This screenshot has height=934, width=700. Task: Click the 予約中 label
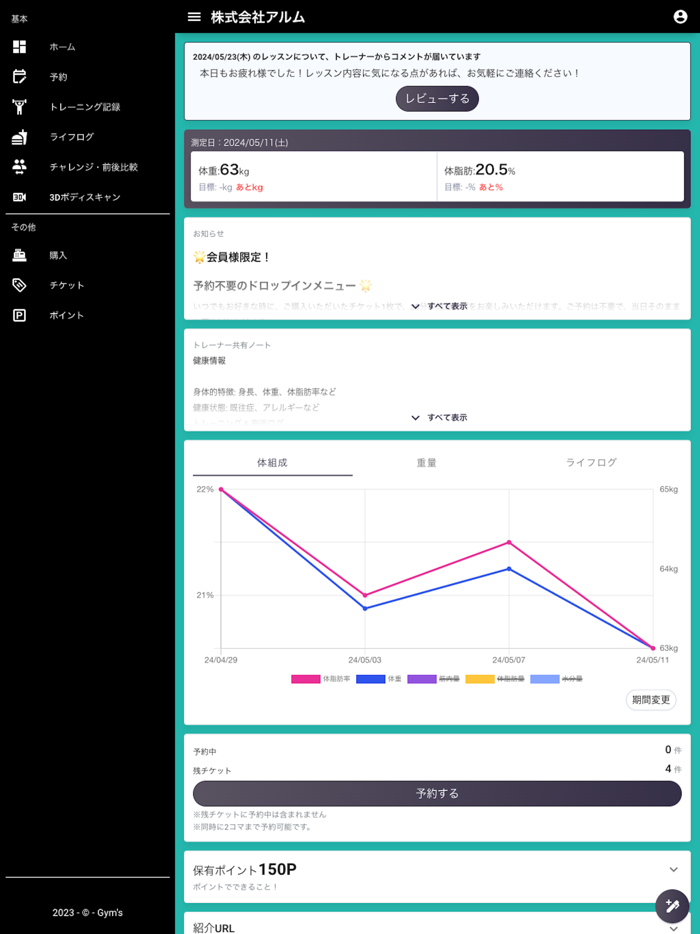[205, 752]
